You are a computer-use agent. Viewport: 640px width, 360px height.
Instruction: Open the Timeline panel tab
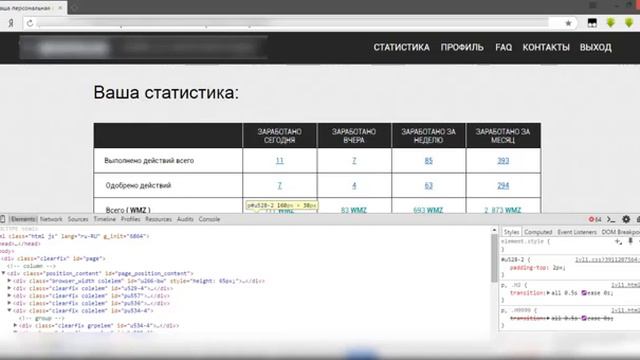(104, 219)
